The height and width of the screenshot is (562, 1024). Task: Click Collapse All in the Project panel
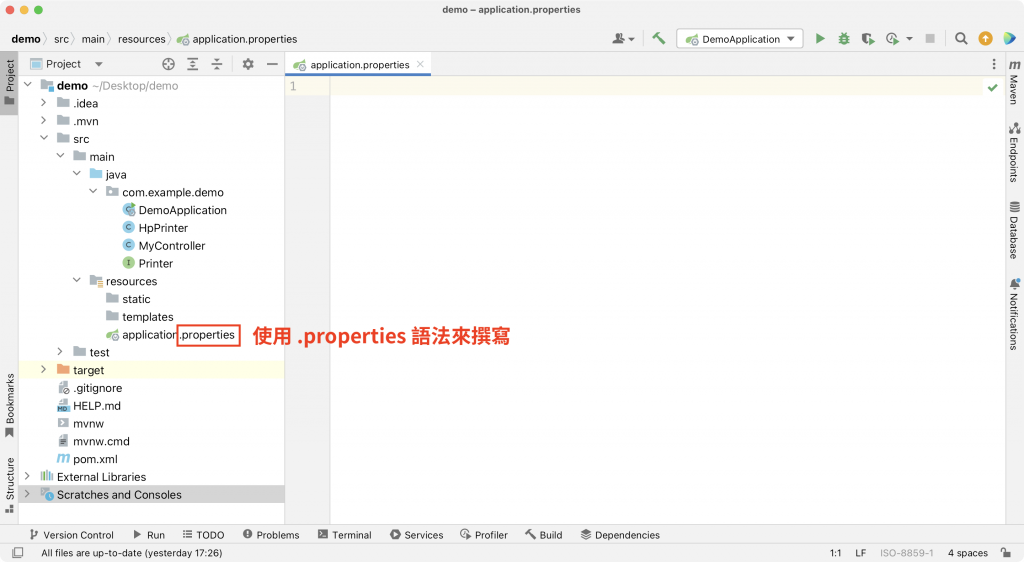pyautogui.click(x=217, y=64)
